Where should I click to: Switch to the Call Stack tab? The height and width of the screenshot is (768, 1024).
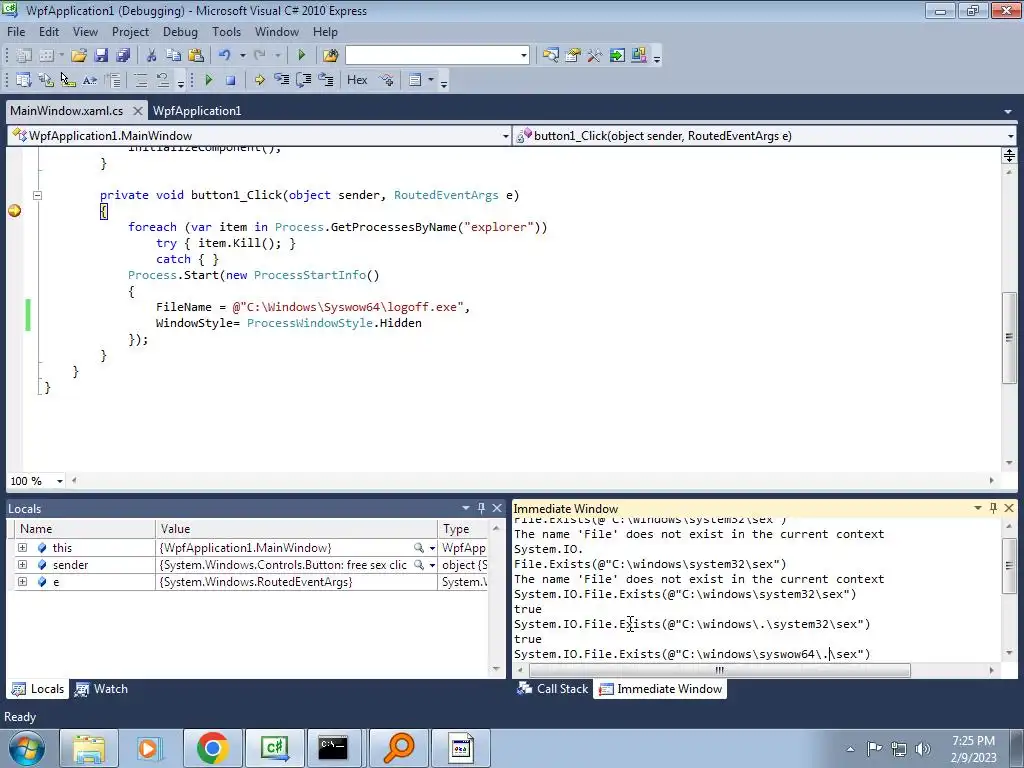552,689
